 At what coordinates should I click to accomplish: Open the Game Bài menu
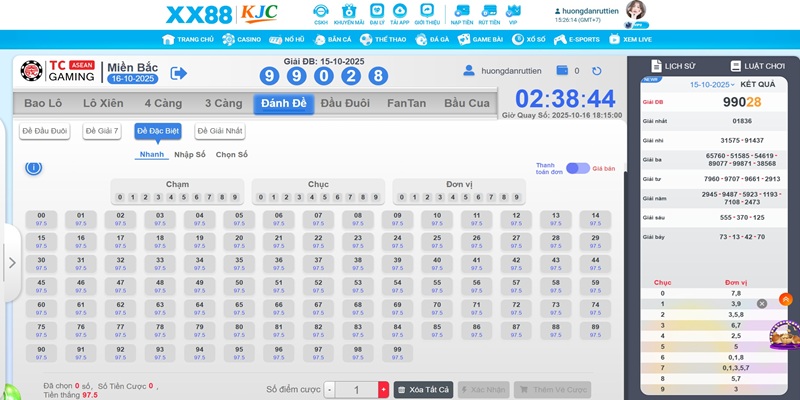pos(481,39)
